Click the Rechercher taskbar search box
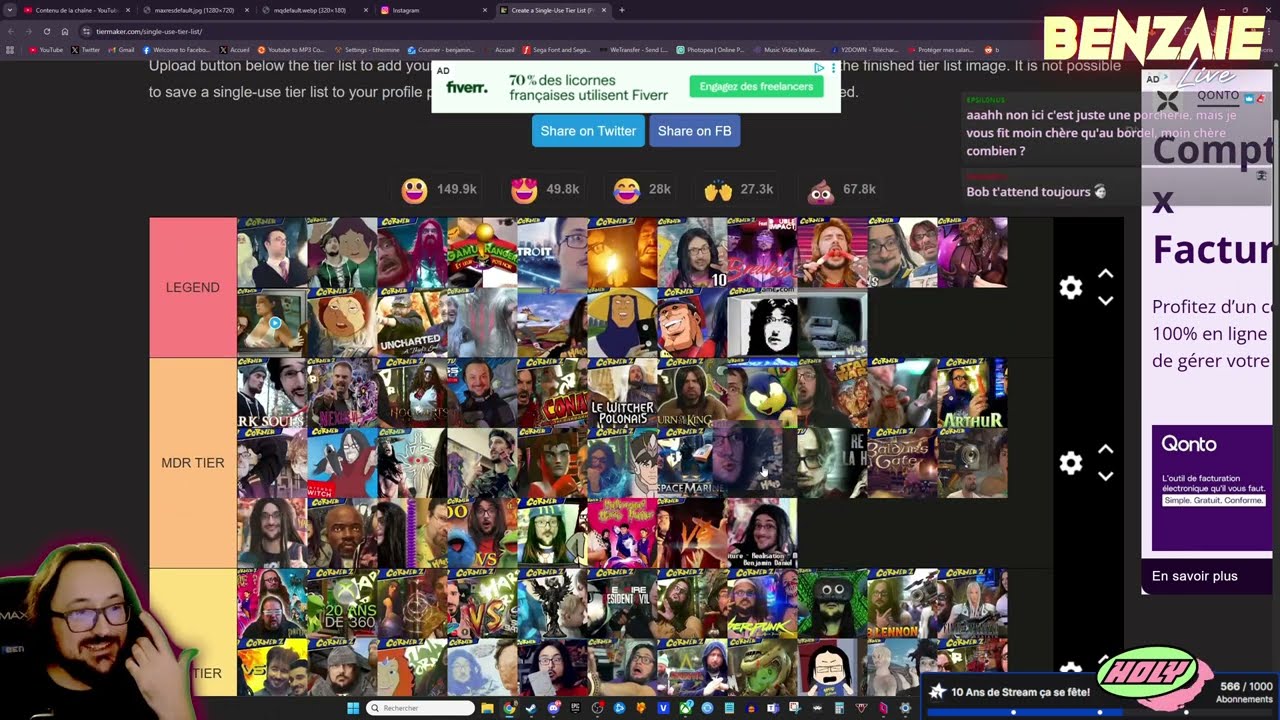This screenshot has height=720, width=1280. (421, 708)
